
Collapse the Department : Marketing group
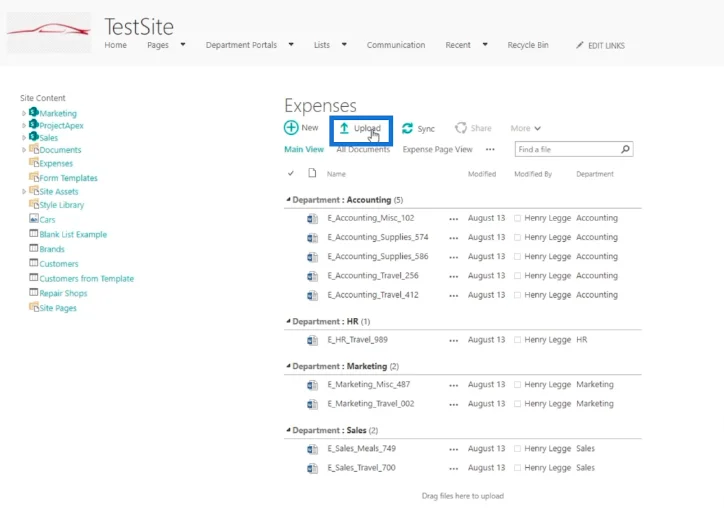288,366
